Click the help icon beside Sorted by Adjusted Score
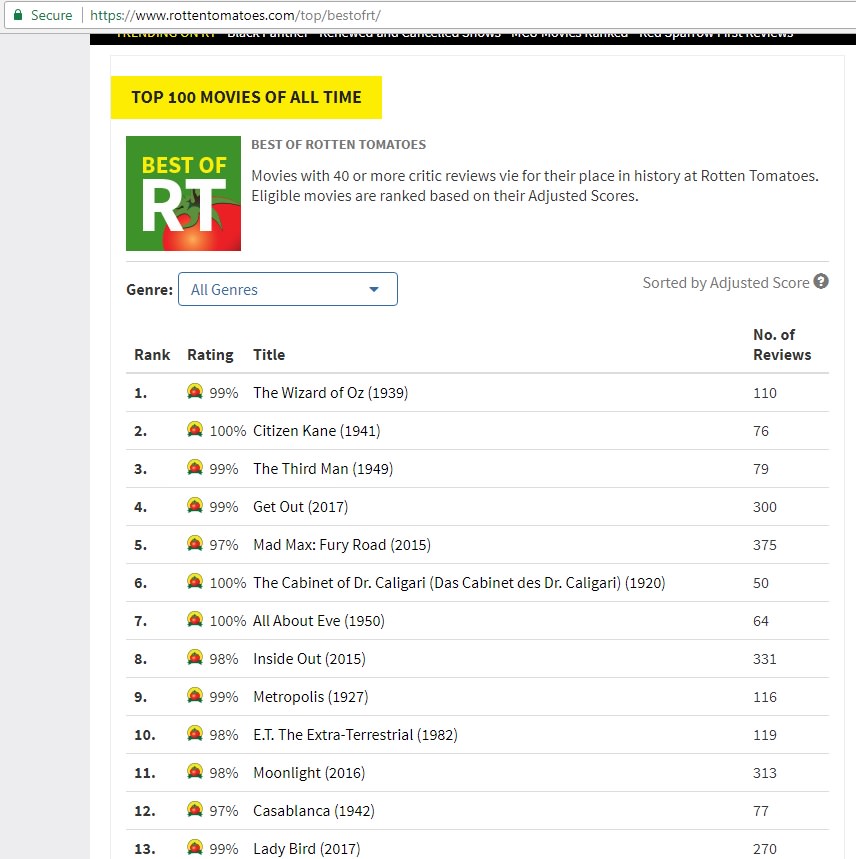856x859 pixels. 820,282
